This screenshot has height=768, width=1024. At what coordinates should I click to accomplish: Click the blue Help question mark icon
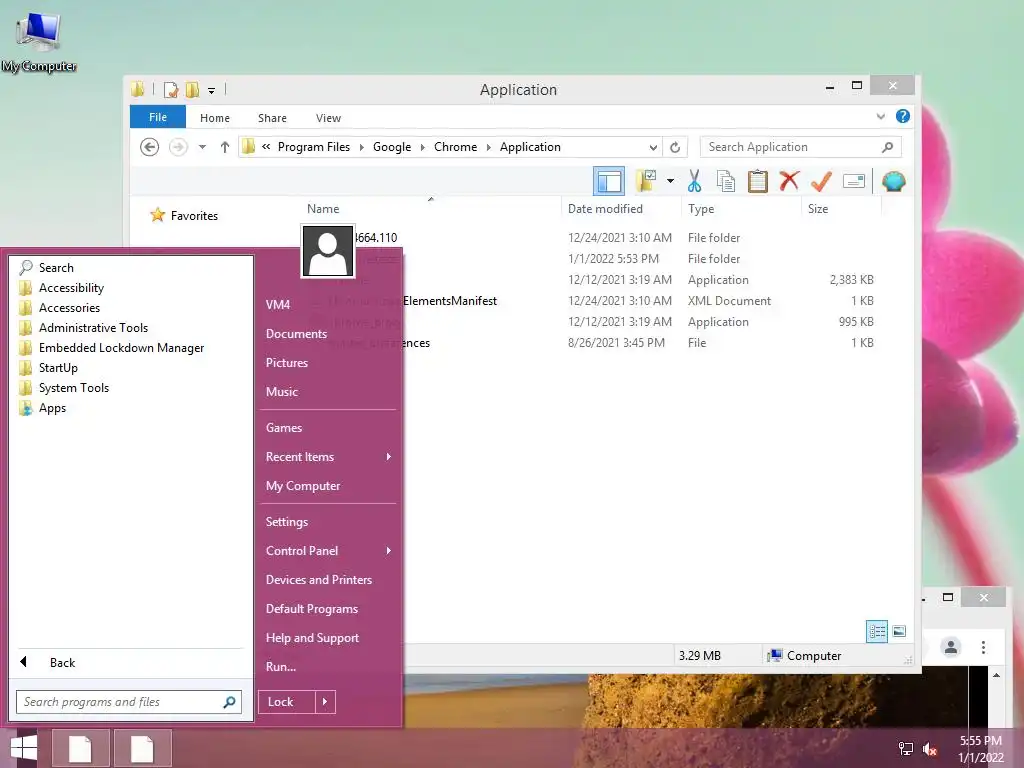tap(903, 116)
